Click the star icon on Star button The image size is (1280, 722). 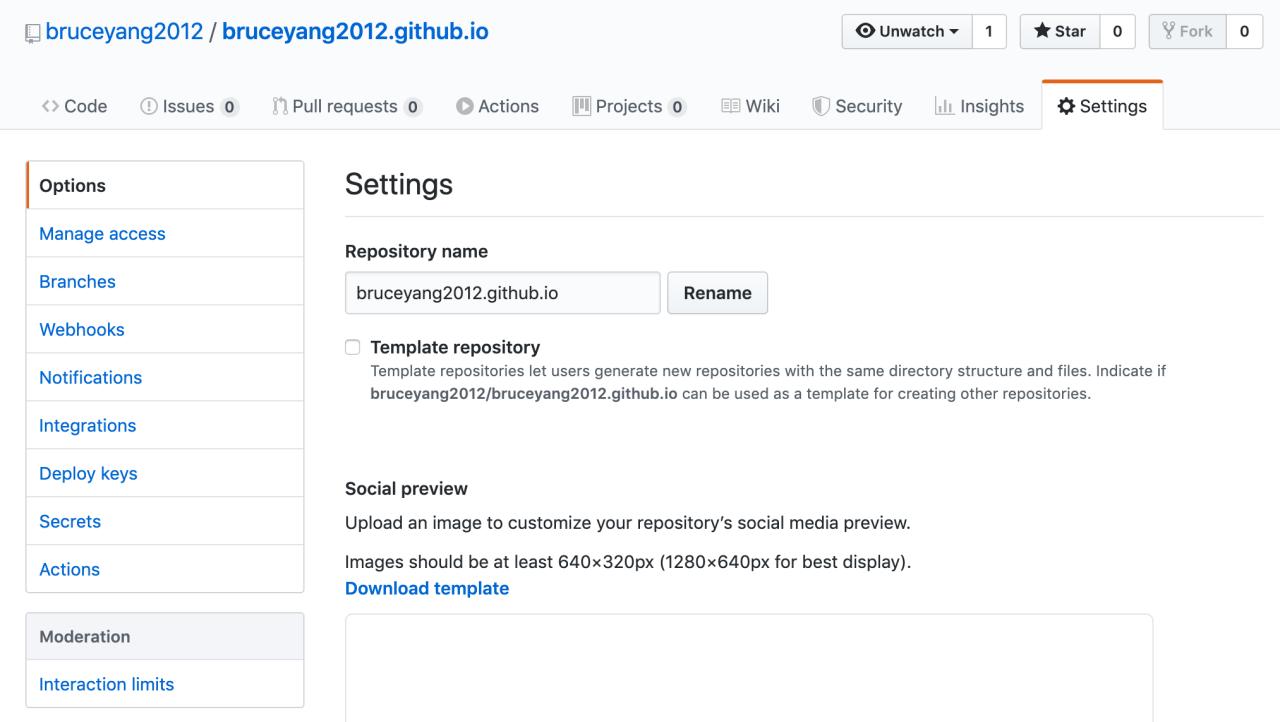tap(1041, 31)
